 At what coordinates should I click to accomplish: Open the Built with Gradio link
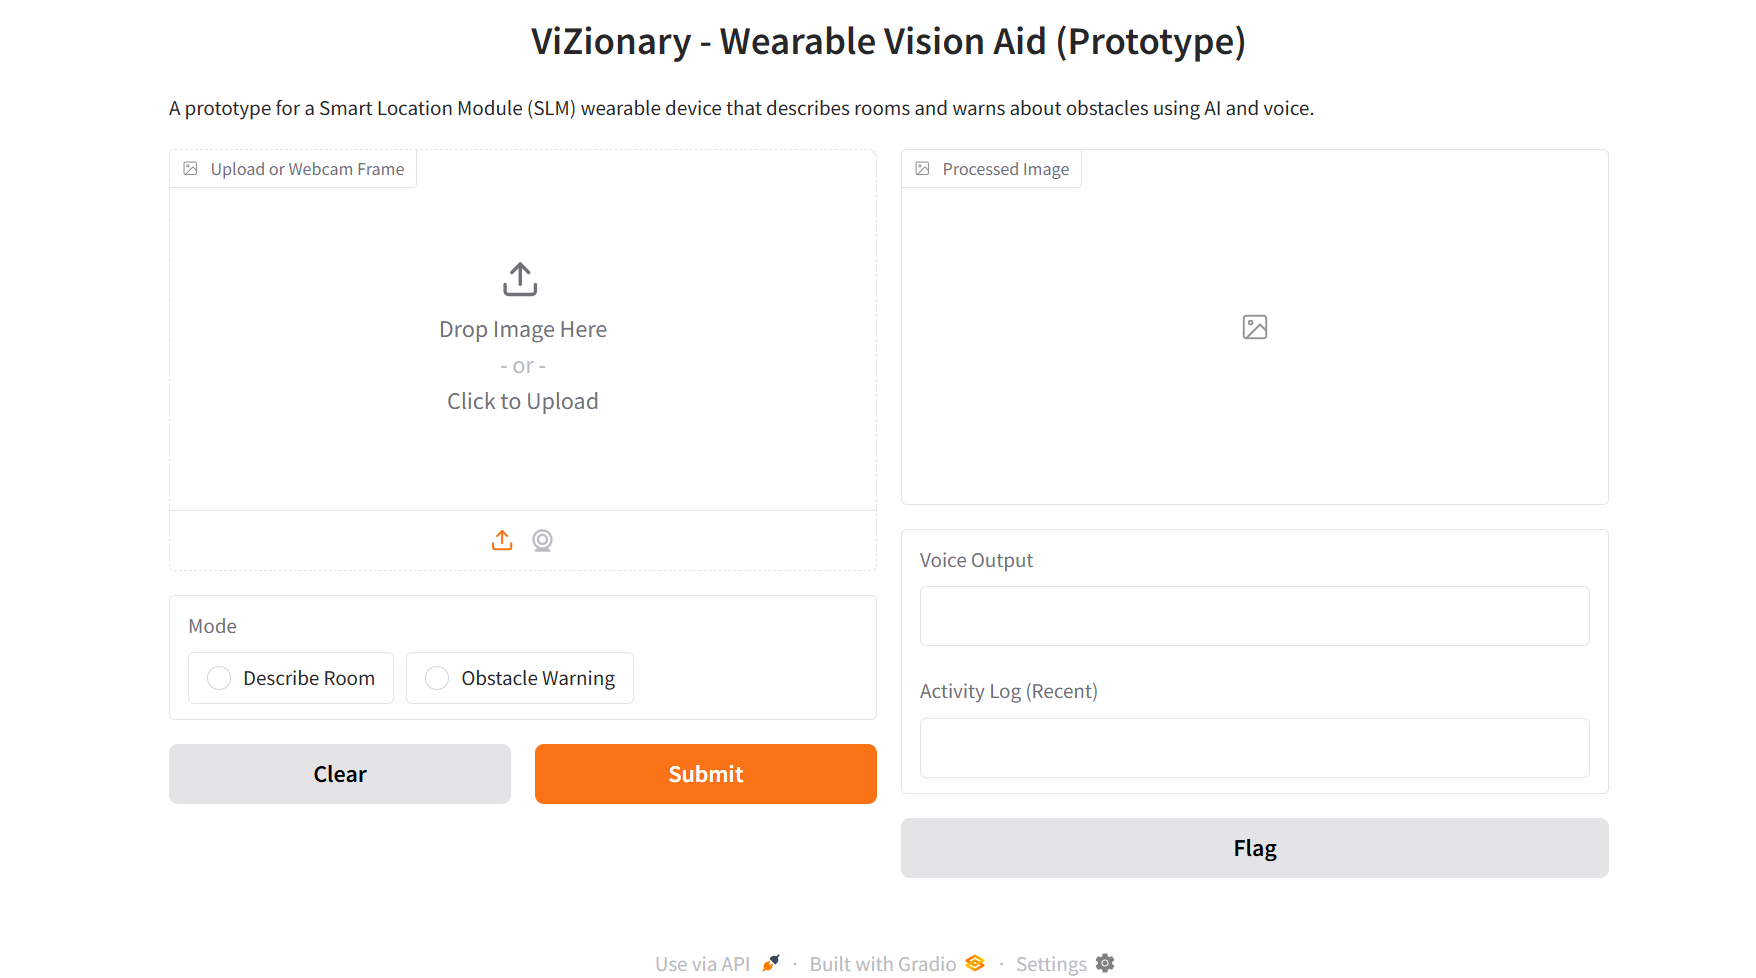(882, 964)
